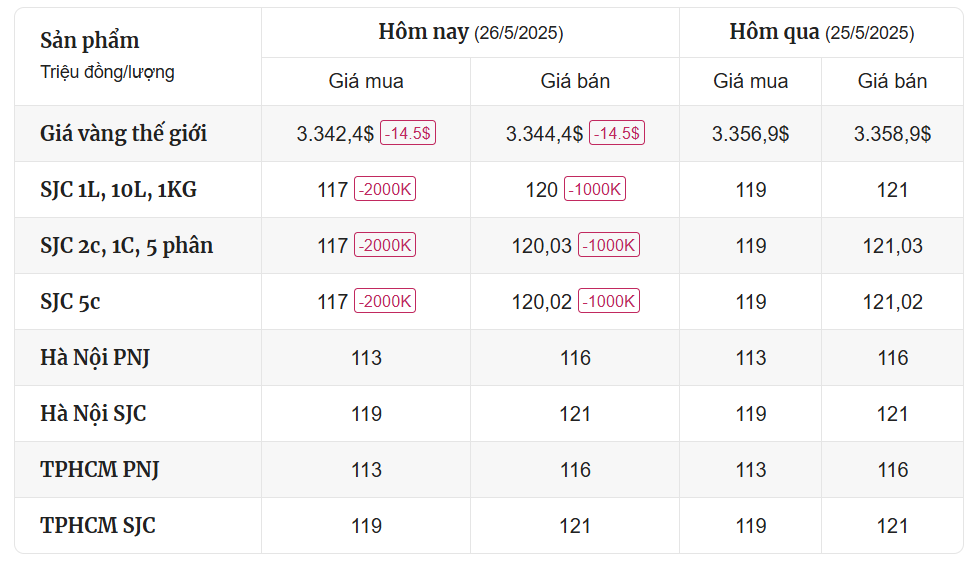The image size is (973, 562).
Task: Select yesterday's world buy price 3.356,9$
Action: pyautogui.click(x=751, y=134)
